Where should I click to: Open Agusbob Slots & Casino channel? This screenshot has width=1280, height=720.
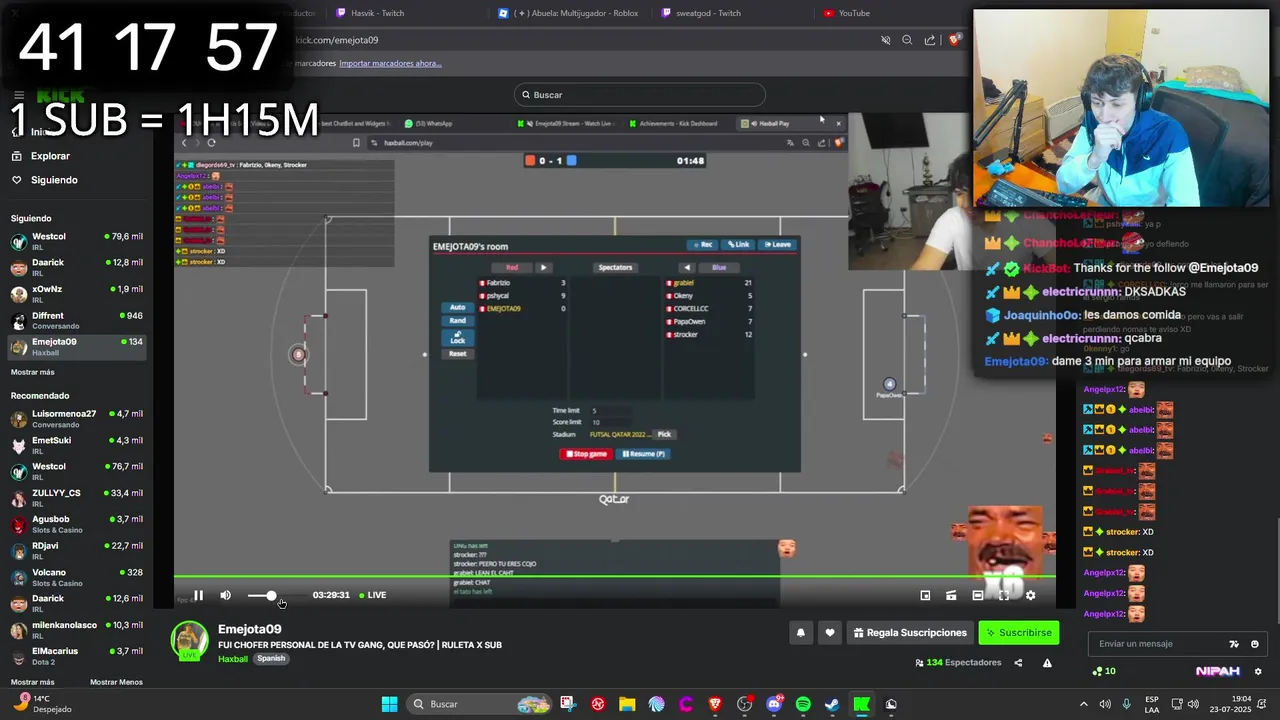point(76,524)
